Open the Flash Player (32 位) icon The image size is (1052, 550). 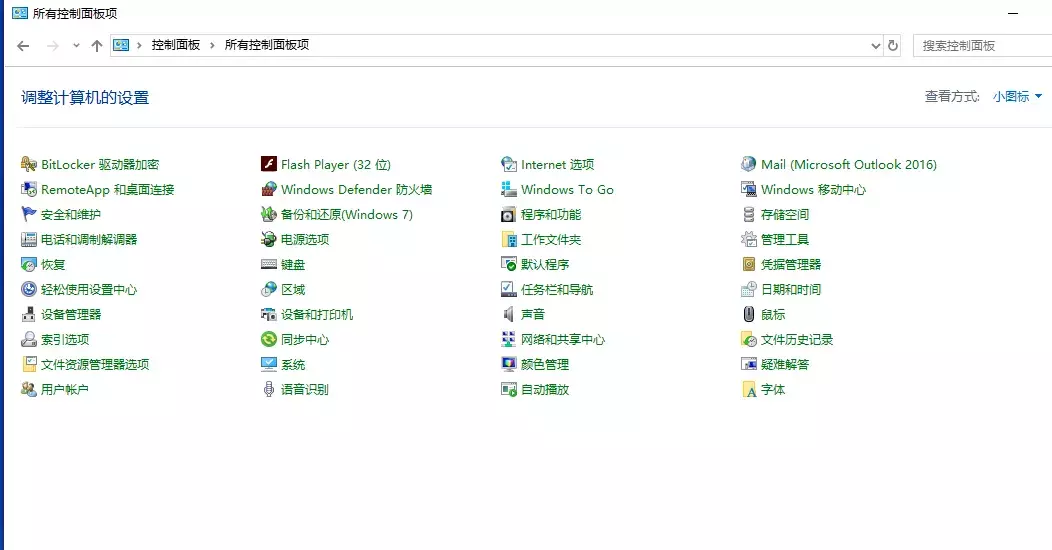tap(269, 164)
